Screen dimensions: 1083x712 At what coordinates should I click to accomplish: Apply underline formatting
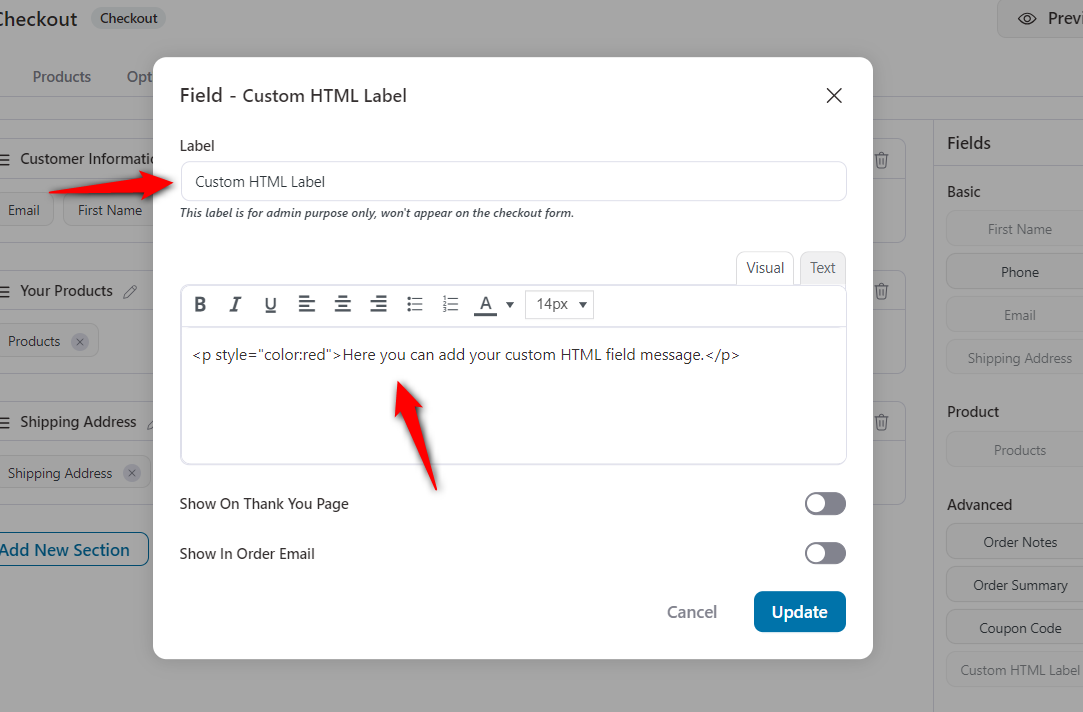270,304
